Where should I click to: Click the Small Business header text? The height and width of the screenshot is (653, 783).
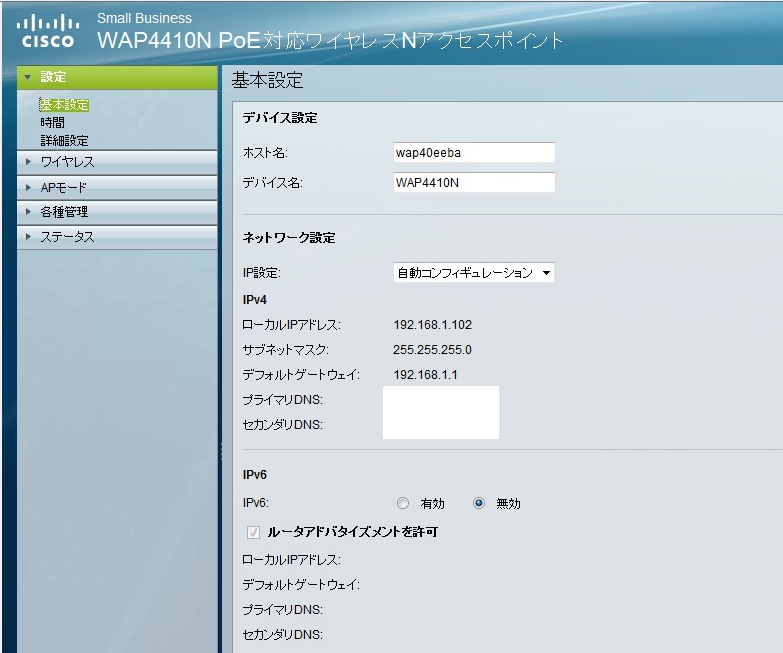click(x=144, y=18)
